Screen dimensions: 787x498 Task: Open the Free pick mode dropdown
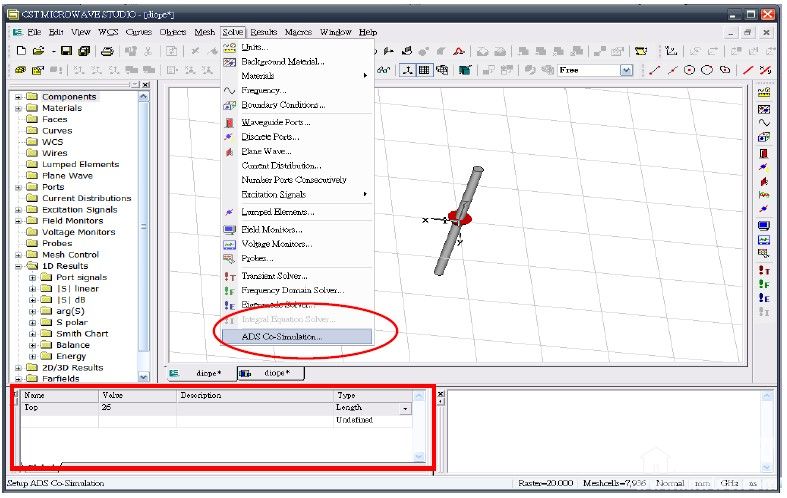tap(626, 70)
